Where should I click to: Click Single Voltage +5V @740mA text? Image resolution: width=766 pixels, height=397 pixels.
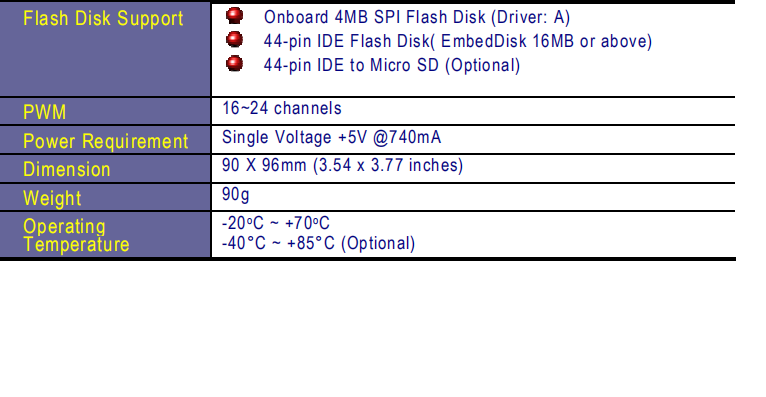(332, 137)
